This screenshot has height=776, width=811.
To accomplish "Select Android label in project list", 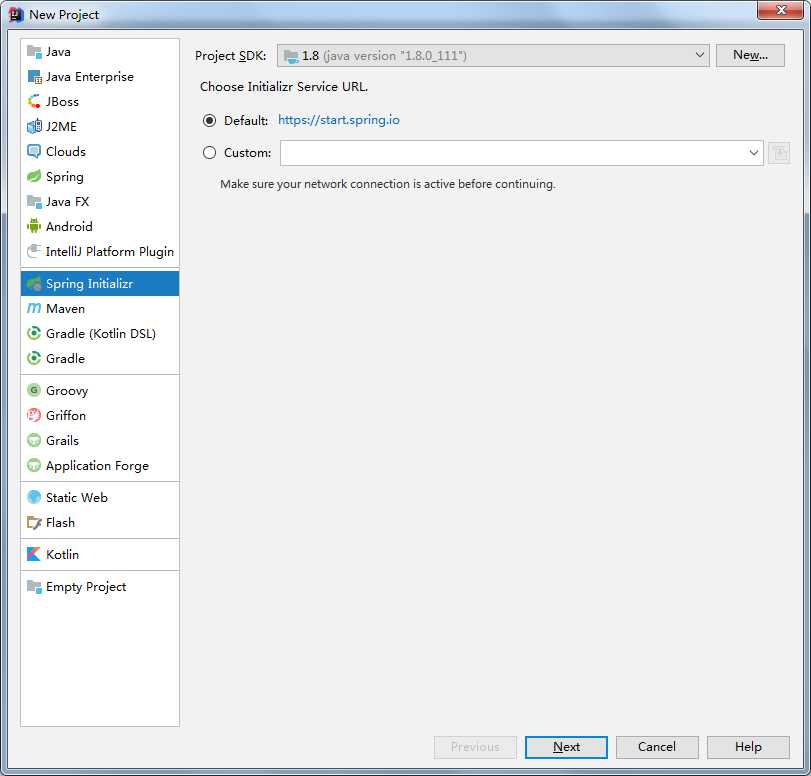I will 69,226.
